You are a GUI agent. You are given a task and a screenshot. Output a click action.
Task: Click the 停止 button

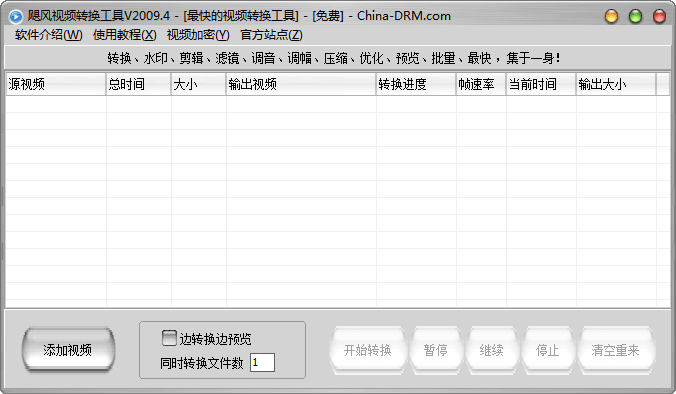(x=548, y=350)
